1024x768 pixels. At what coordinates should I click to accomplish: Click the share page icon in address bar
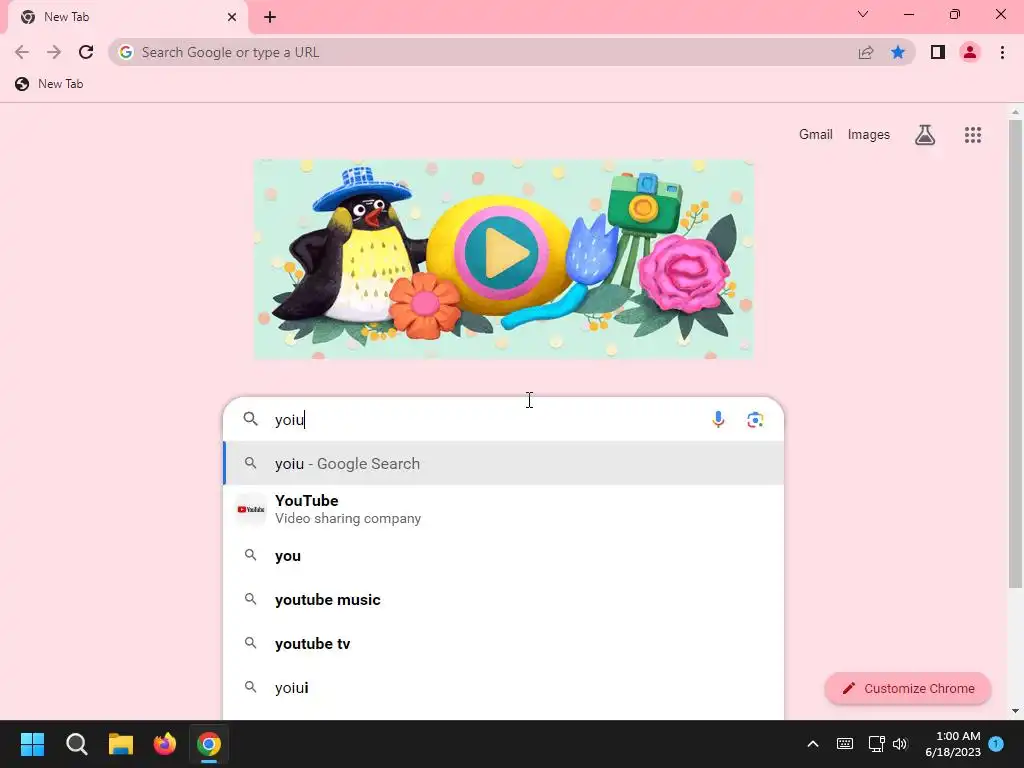click(x=866, y=52)
